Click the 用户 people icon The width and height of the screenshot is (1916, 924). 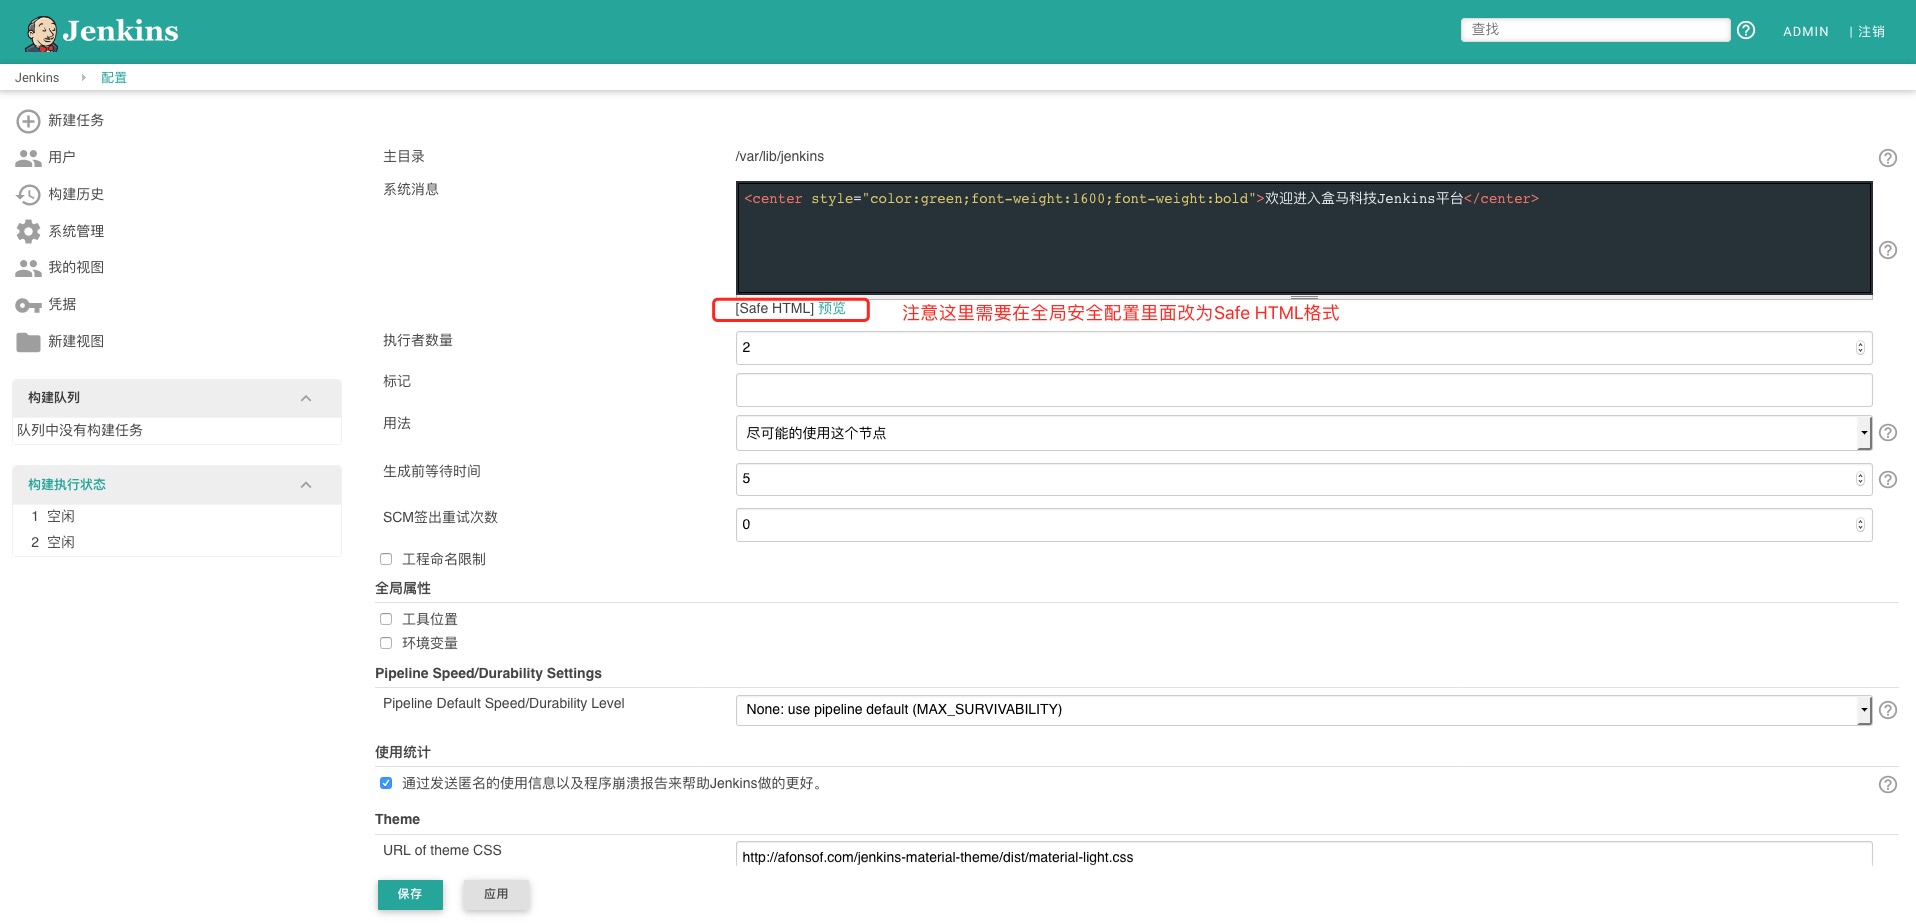point(28,158)
